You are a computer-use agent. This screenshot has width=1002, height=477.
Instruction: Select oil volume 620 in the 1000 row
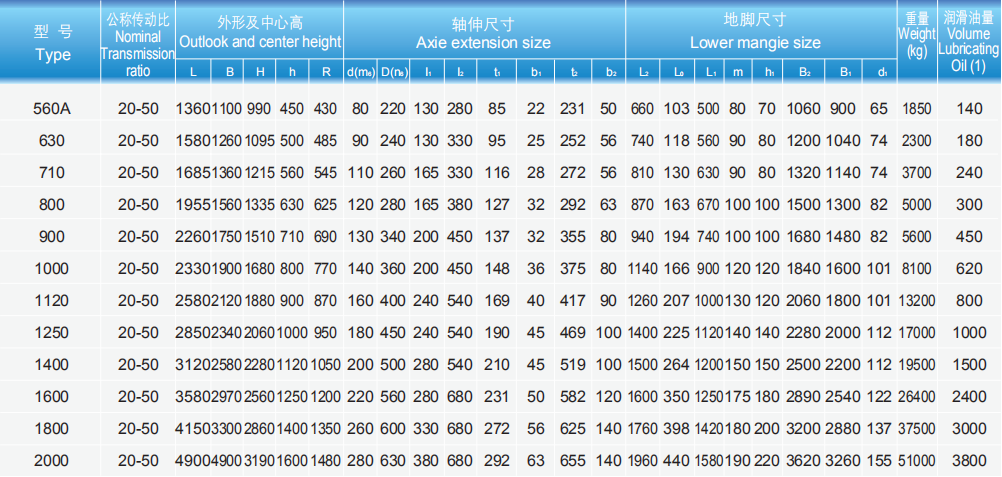pyautogui.click(x=968, y=268)
